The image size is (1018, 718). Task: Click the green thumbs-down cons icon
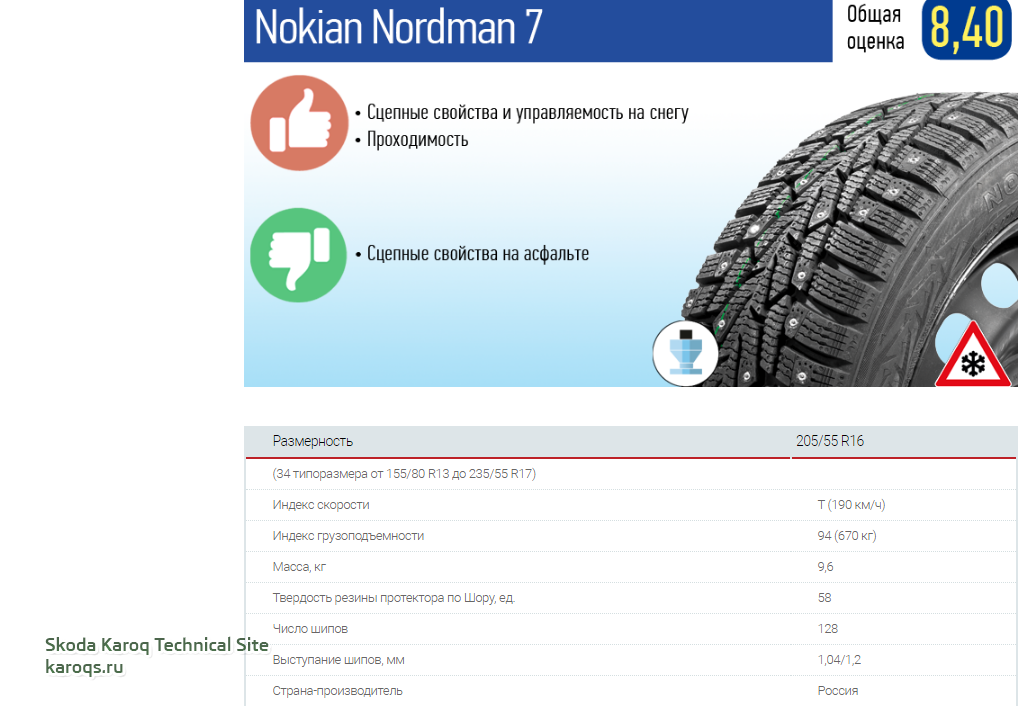tap(299, 255)
